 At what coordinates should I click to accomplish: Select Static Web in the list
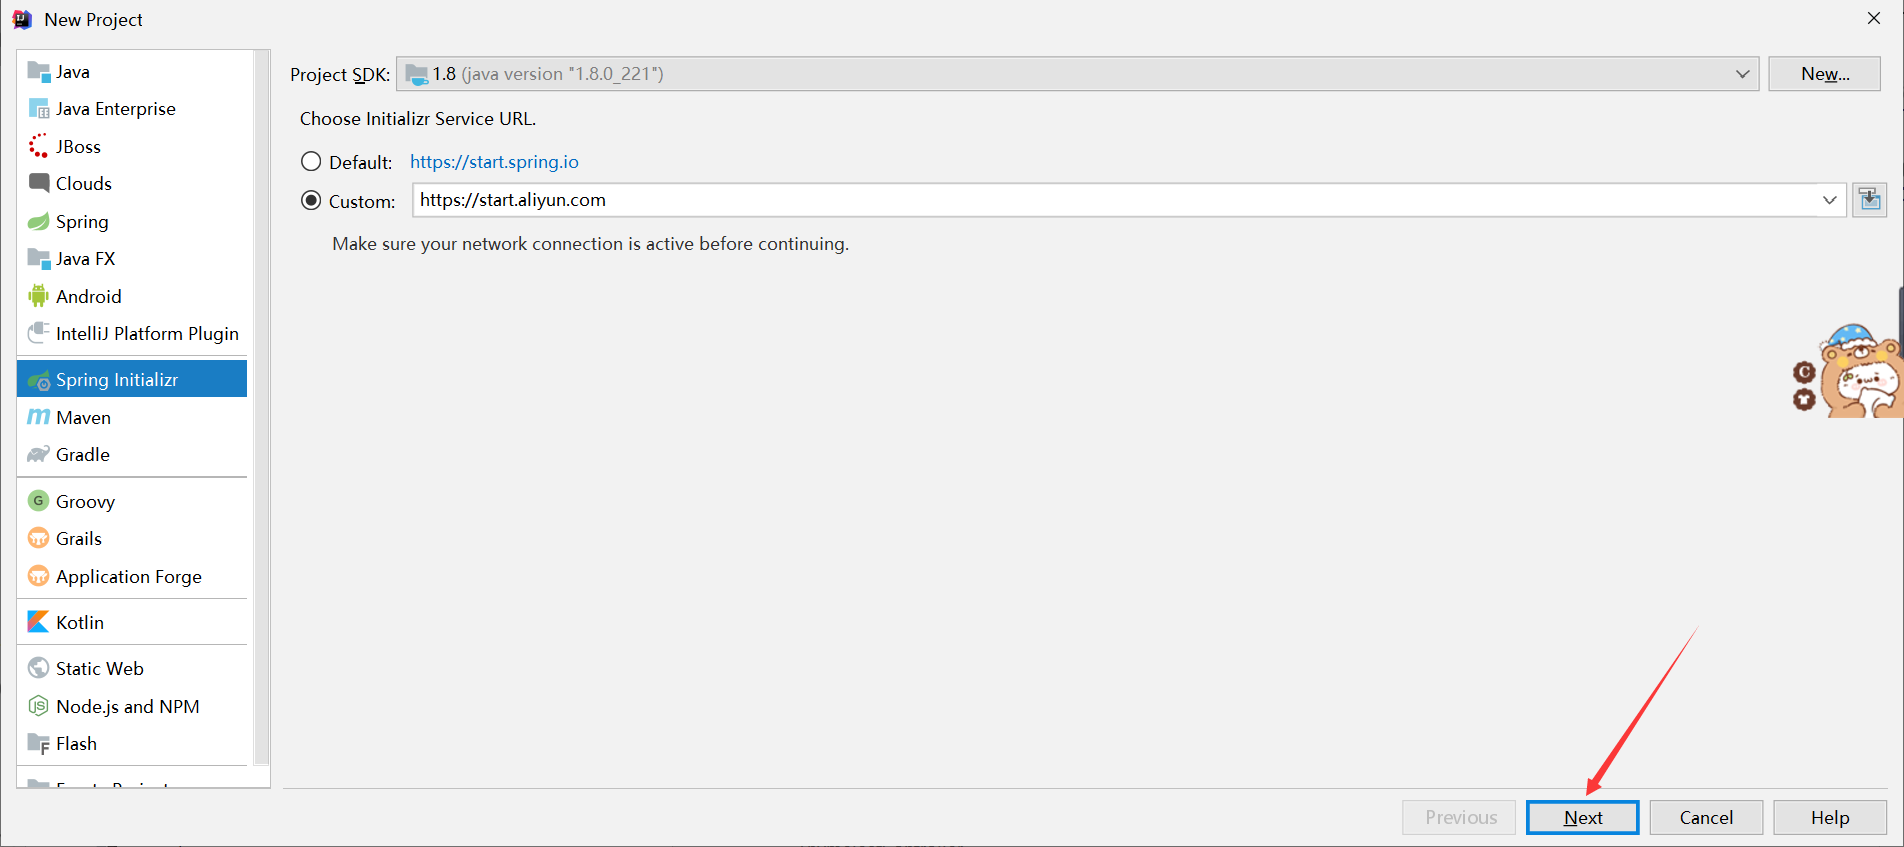coord(132,668)
